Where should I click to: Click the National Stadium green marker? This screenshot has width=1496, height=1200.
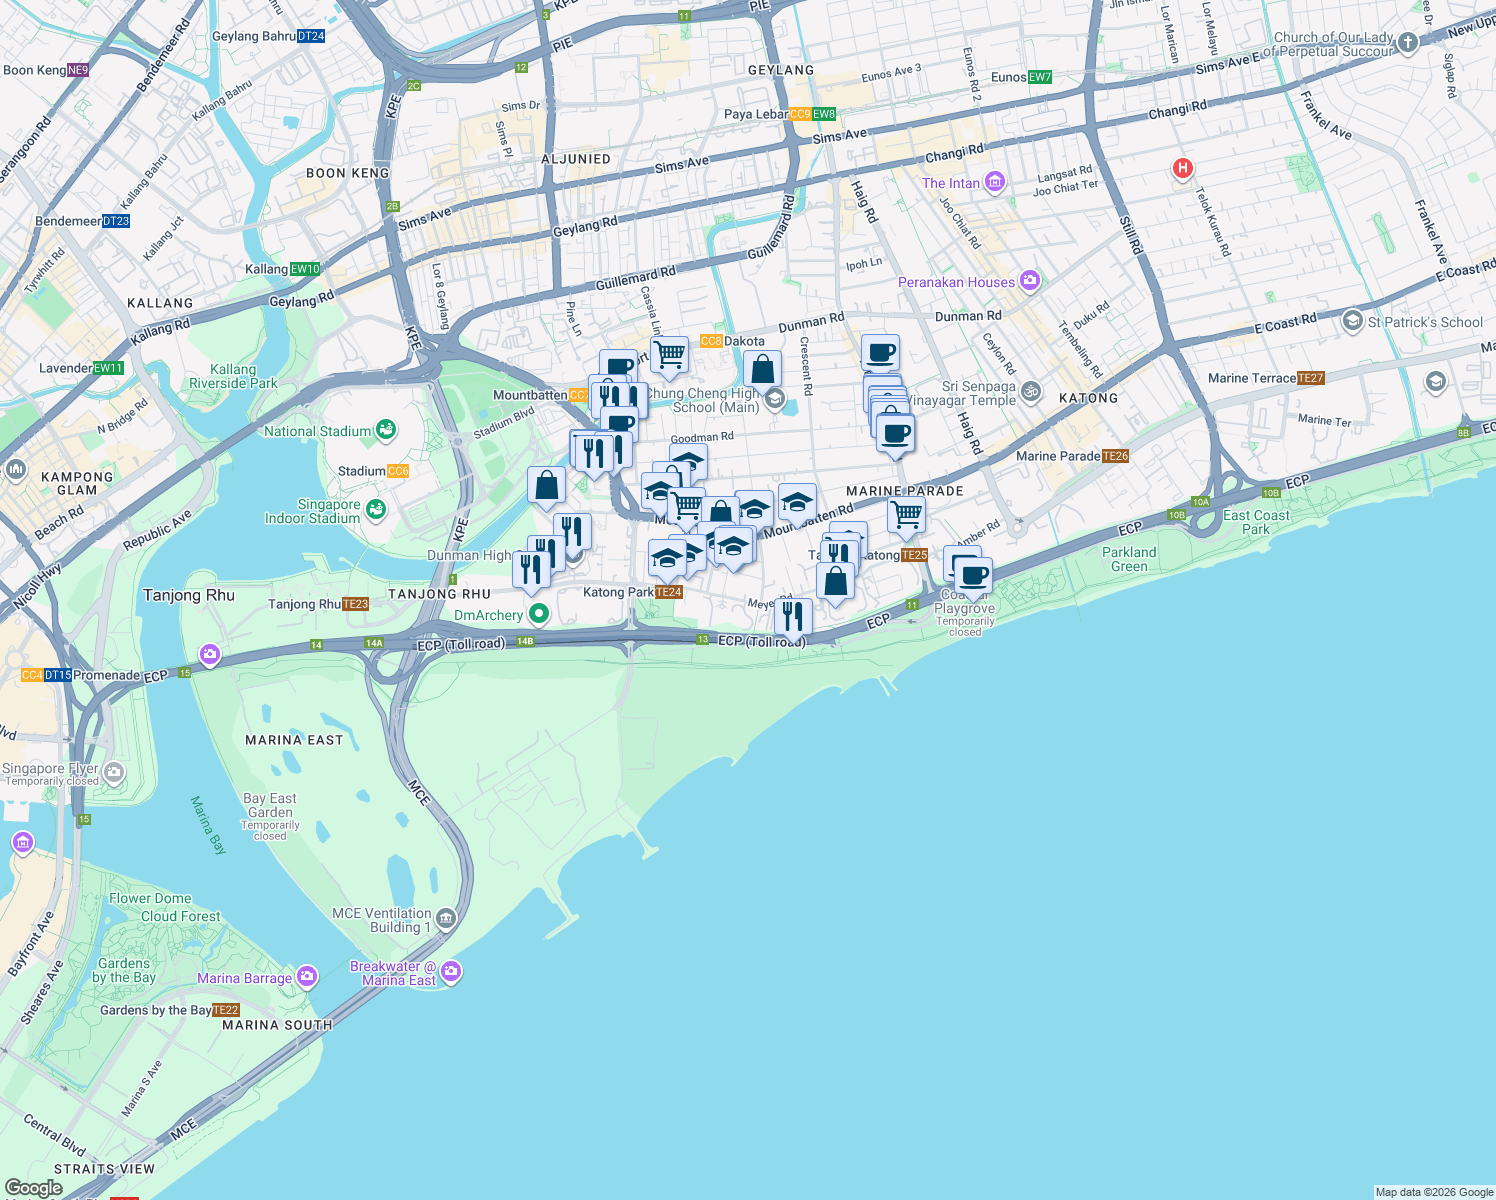coord(384,429)
